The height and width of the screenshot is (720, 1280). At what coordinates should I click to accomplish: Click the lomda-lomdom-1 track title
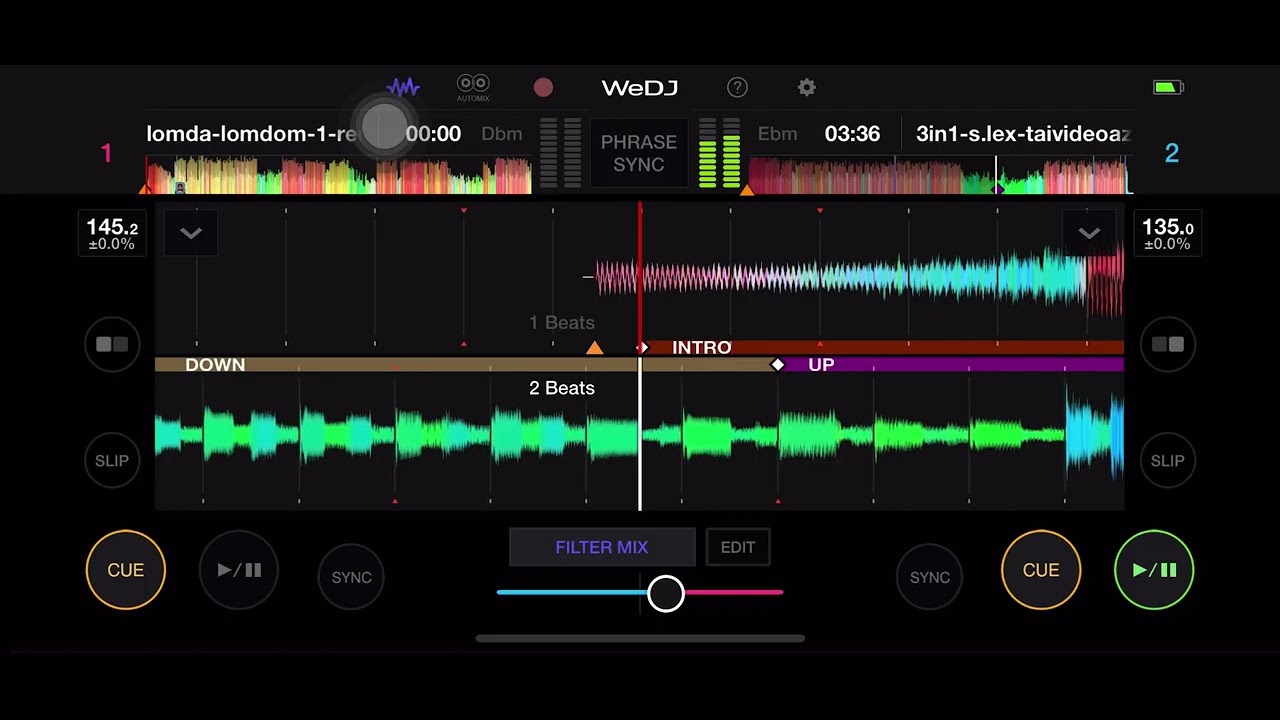tap(252, 133)
